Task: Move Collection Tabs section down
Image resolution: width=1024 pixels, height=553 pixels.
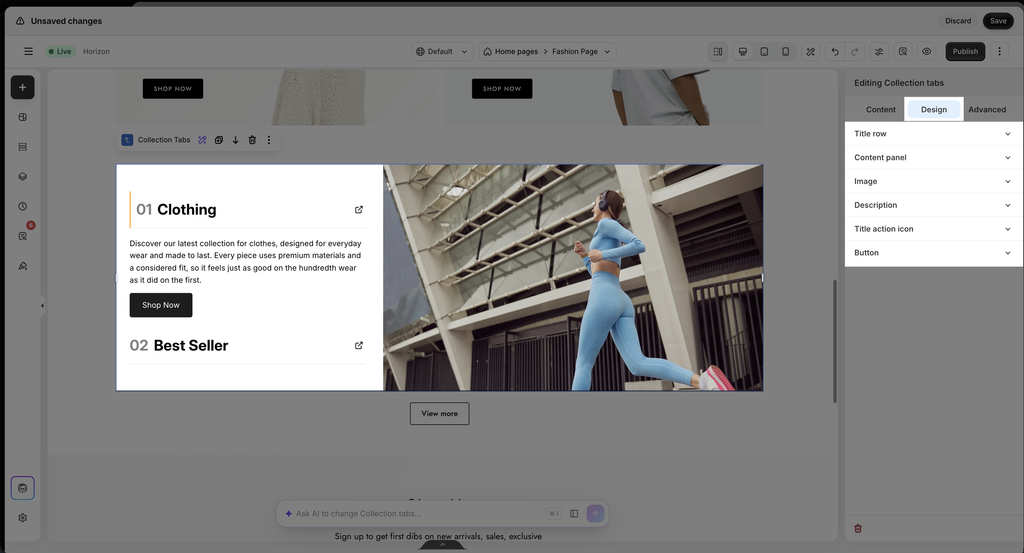Action: click(235, 140)
